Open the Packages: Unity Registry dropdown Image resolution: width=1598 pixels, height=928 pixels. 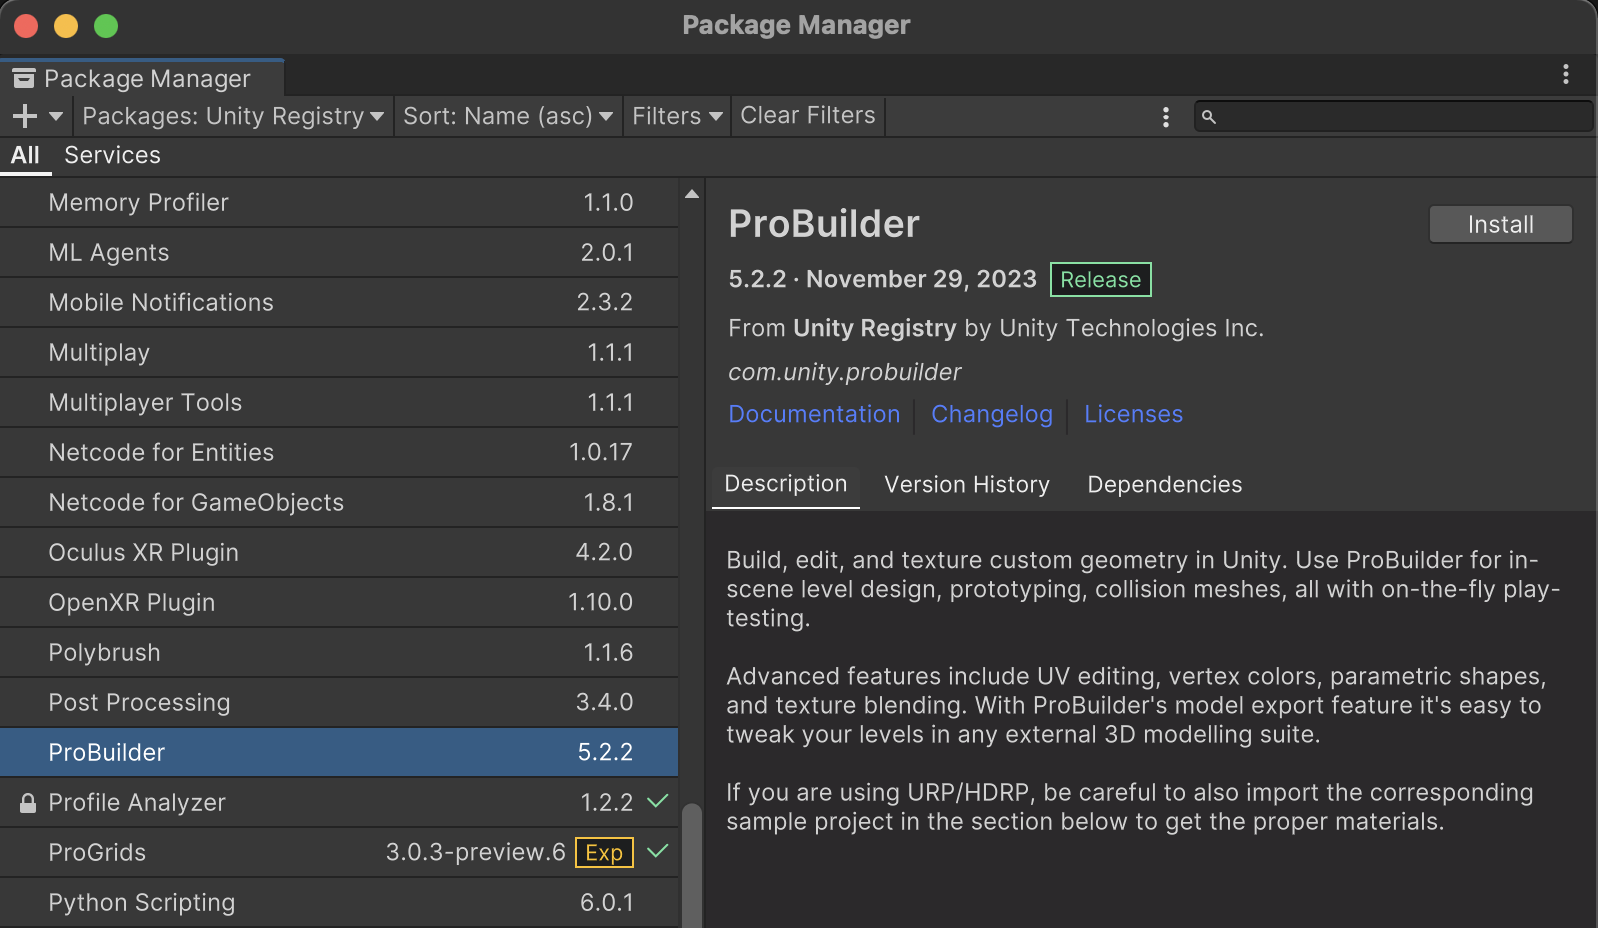(x=232, y=116)
